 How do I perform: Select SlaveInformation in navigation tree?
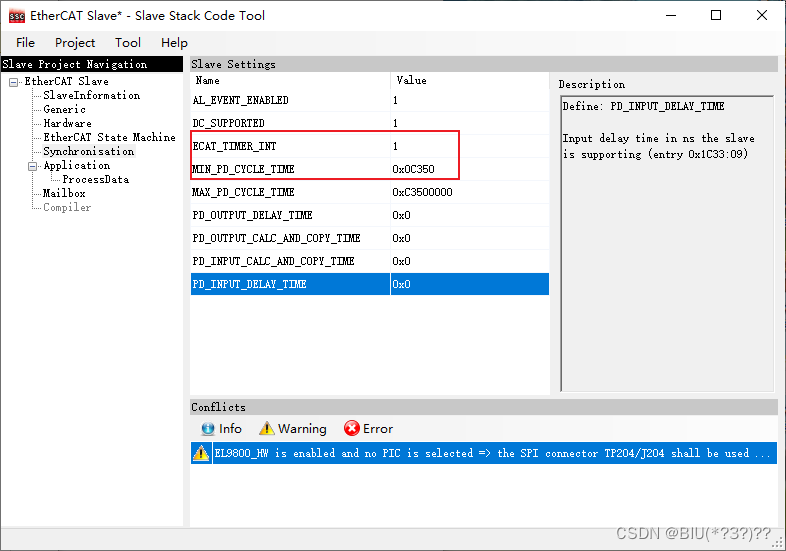point(92,95)
